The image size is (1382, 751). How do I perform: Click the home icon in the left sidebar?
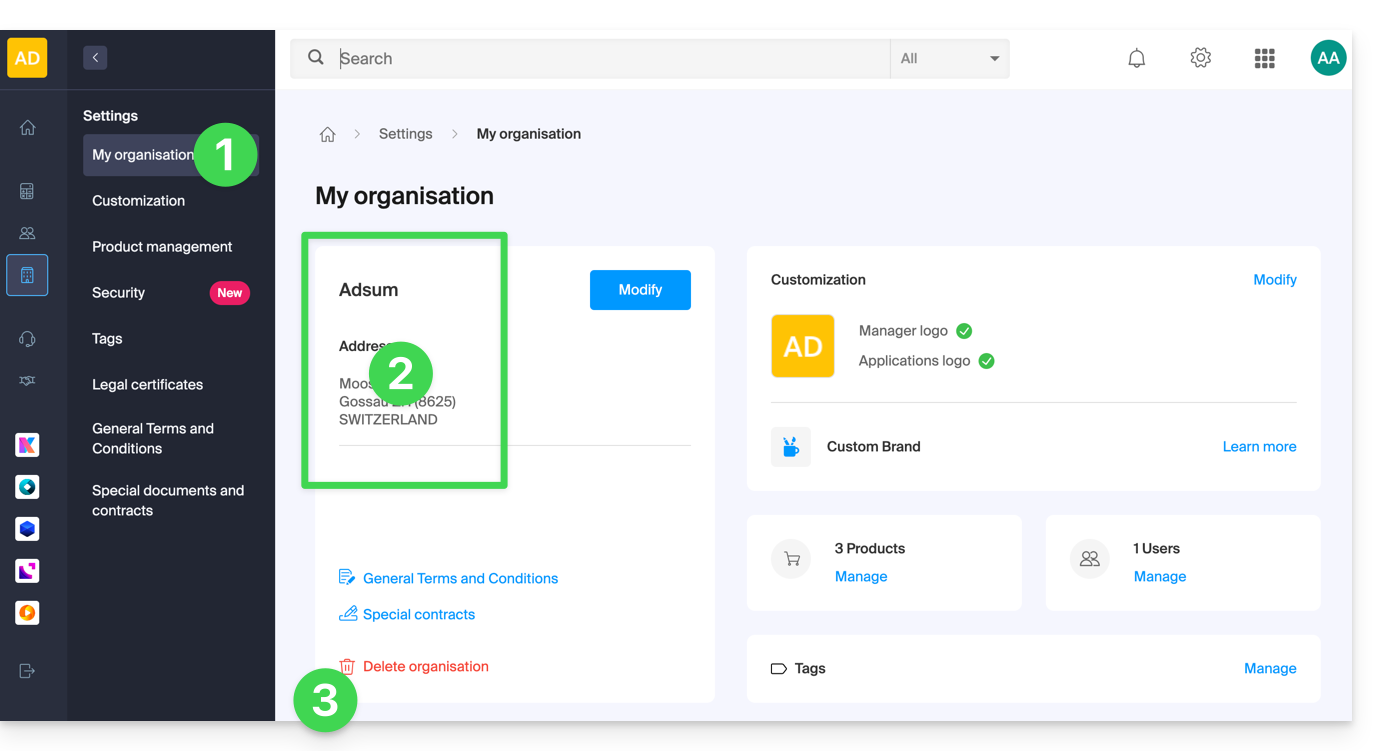[28, 127]
